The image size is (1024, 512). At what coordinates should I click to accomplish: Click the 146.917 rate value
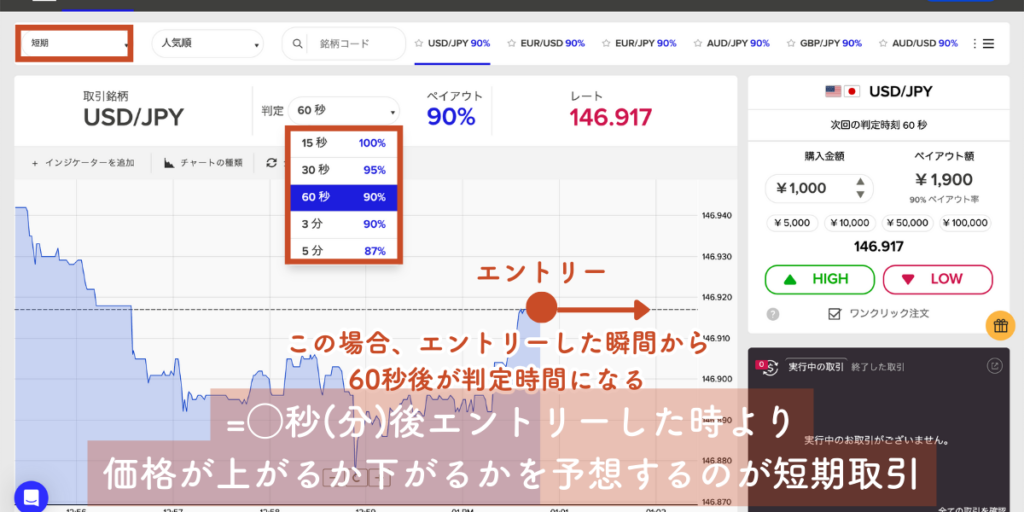coord(611,118)
